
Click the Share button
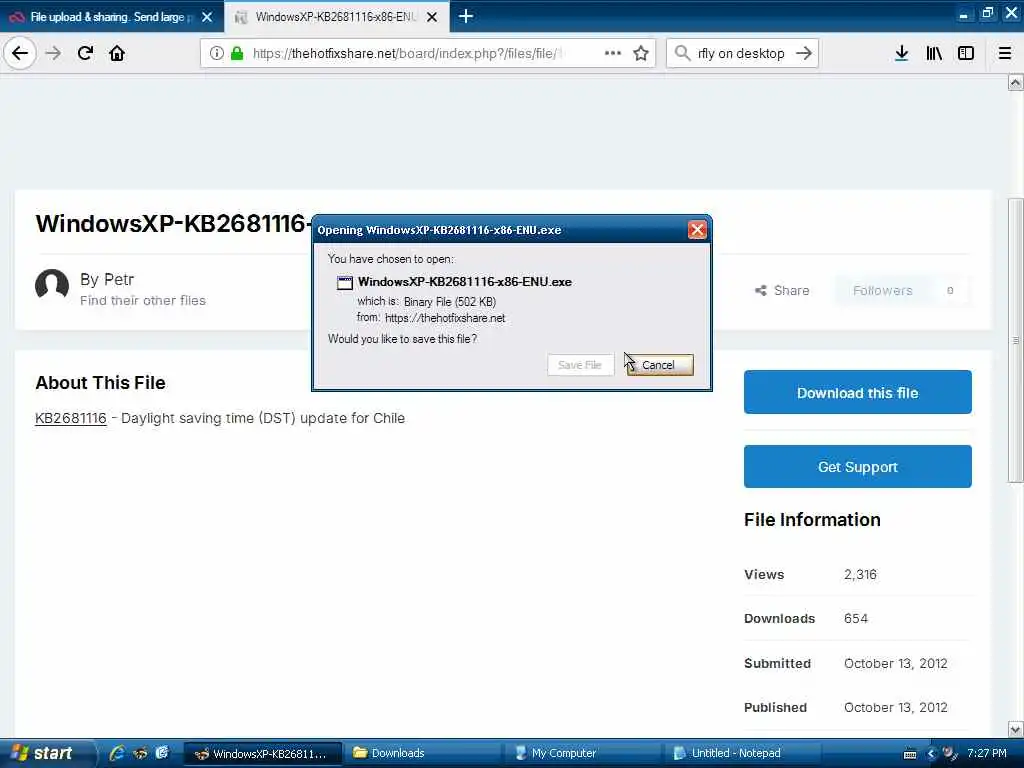click(x=782, y=291)
